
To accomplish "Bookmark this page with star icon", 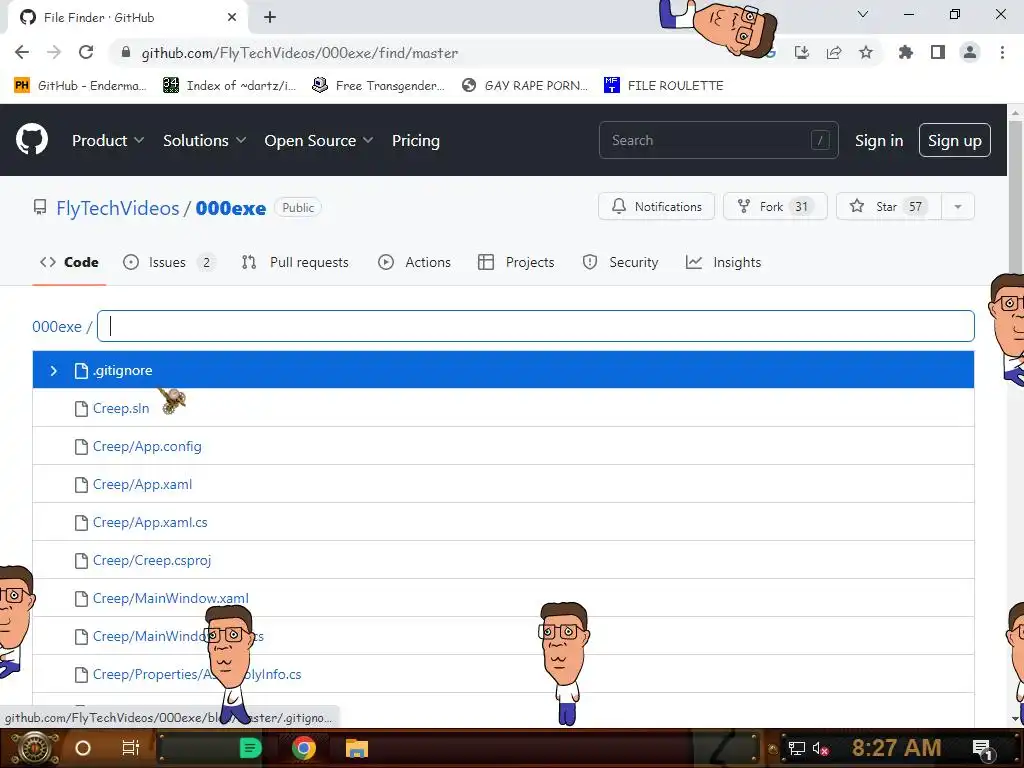I will coord(866,52).
